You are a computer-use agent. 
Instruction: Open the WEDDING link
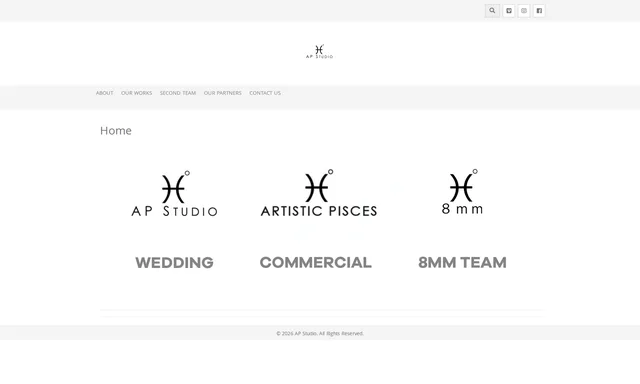[174, 263]
